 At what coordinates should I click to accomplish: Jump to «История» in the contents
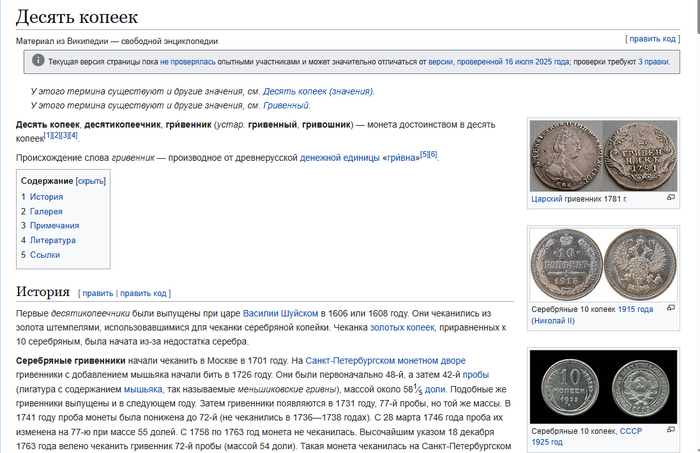[45, 197]
